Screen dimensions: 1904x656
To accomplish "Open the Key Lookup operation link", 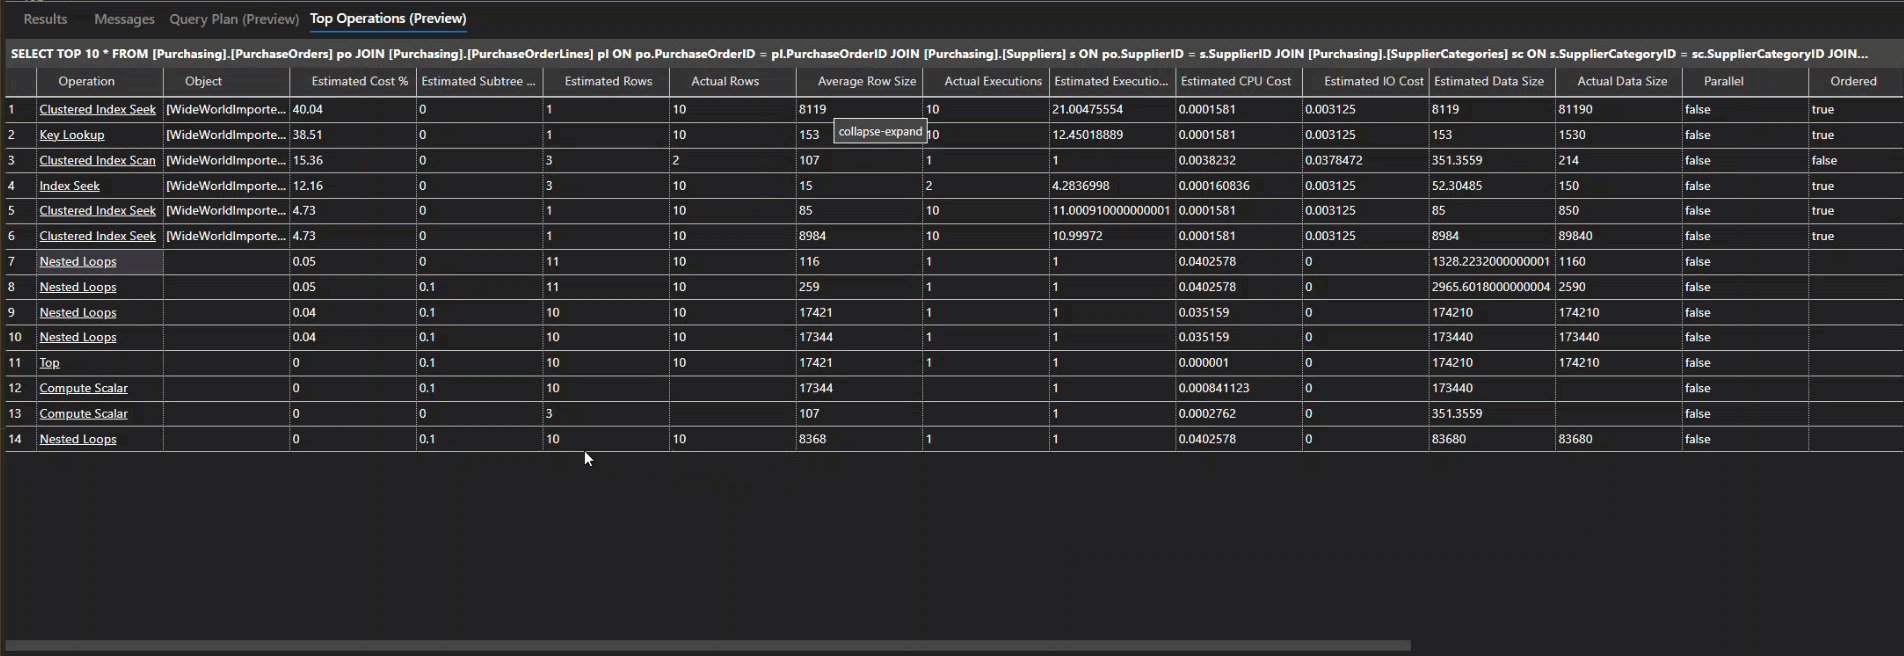I will [72, 135].
